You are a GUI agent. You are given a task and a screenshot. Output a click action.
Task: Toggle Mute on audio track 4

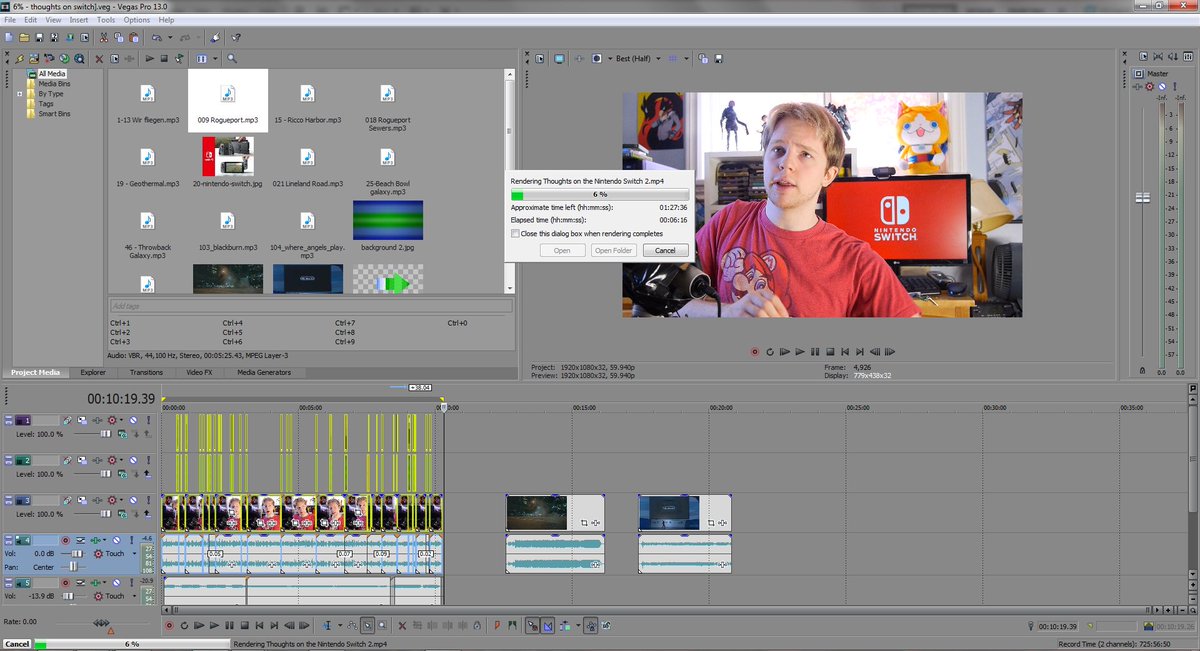(117, 540)
